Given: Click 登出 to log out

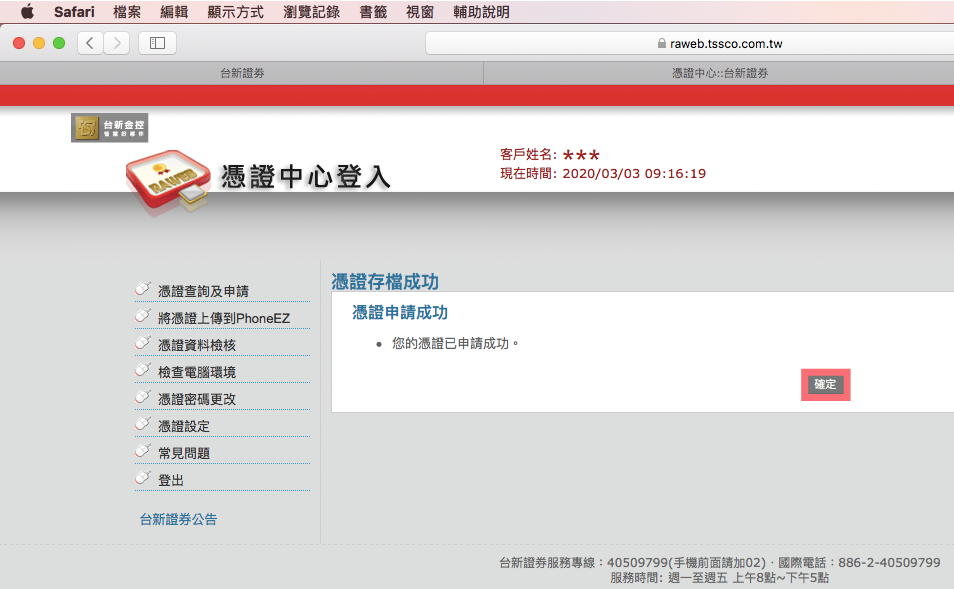Looking at the screenshot, I should (170, 480).
